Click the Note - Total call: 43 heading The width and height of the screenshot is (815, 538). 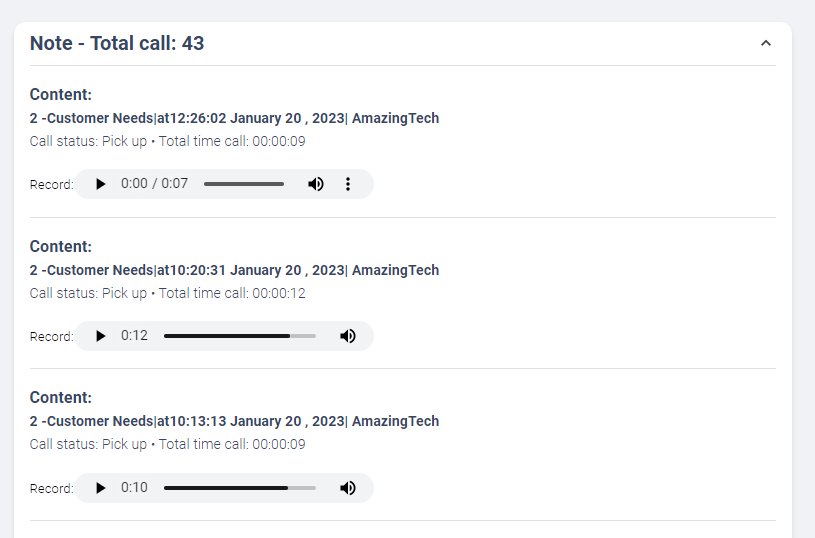click(x=117, y=43)
